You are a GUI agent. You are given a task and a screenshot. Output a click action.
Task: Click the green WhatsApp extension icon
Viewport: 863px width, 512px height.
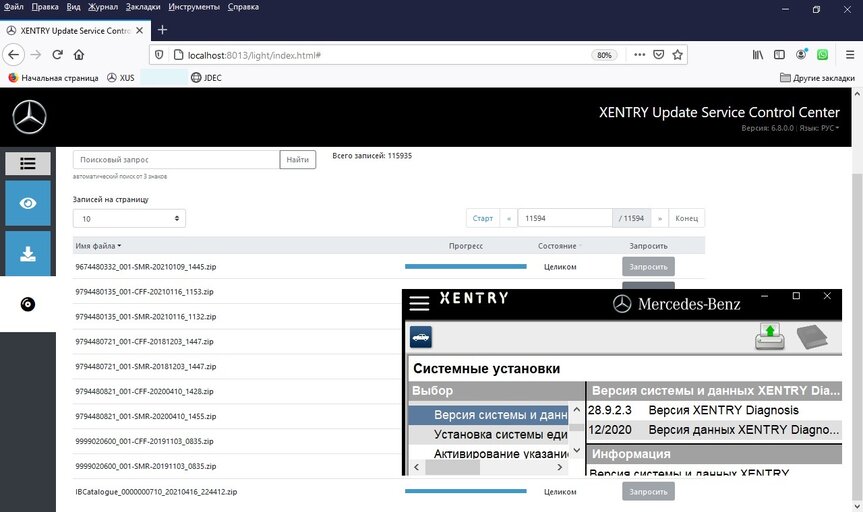[x=822, y=55]
